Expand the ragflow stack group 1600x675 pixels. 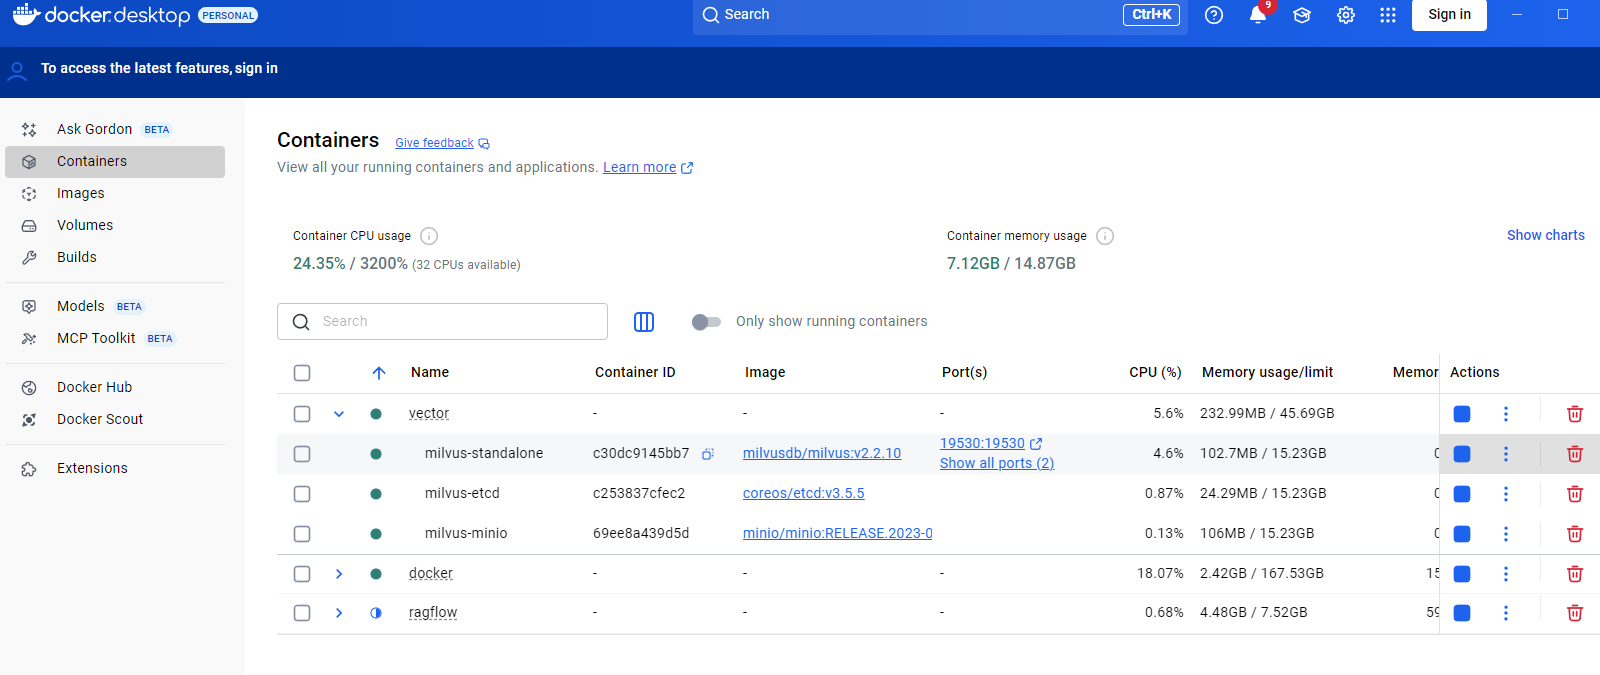(x=339, y=613)
